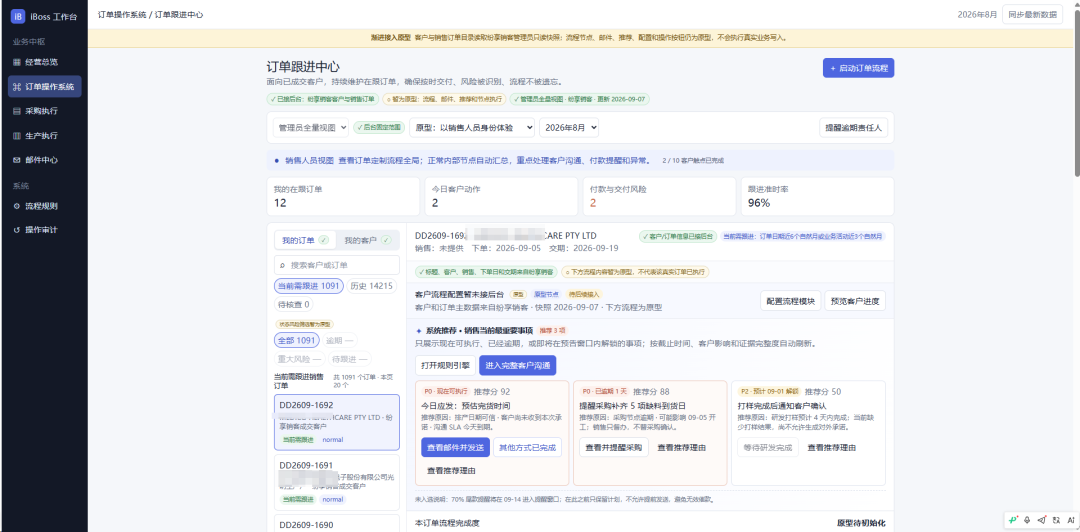Open 邮件中心 in the sidebar
This screenshot has height=532, width=1080.
pos(44,160)
